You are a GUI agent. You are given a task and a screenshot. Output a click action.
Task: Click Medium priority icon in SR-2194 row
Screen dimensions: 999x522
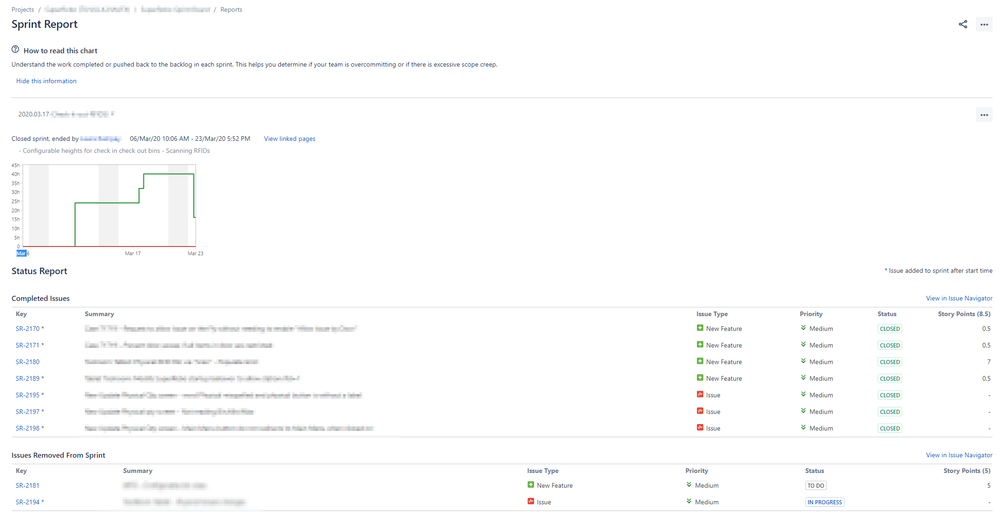(689, 502)
